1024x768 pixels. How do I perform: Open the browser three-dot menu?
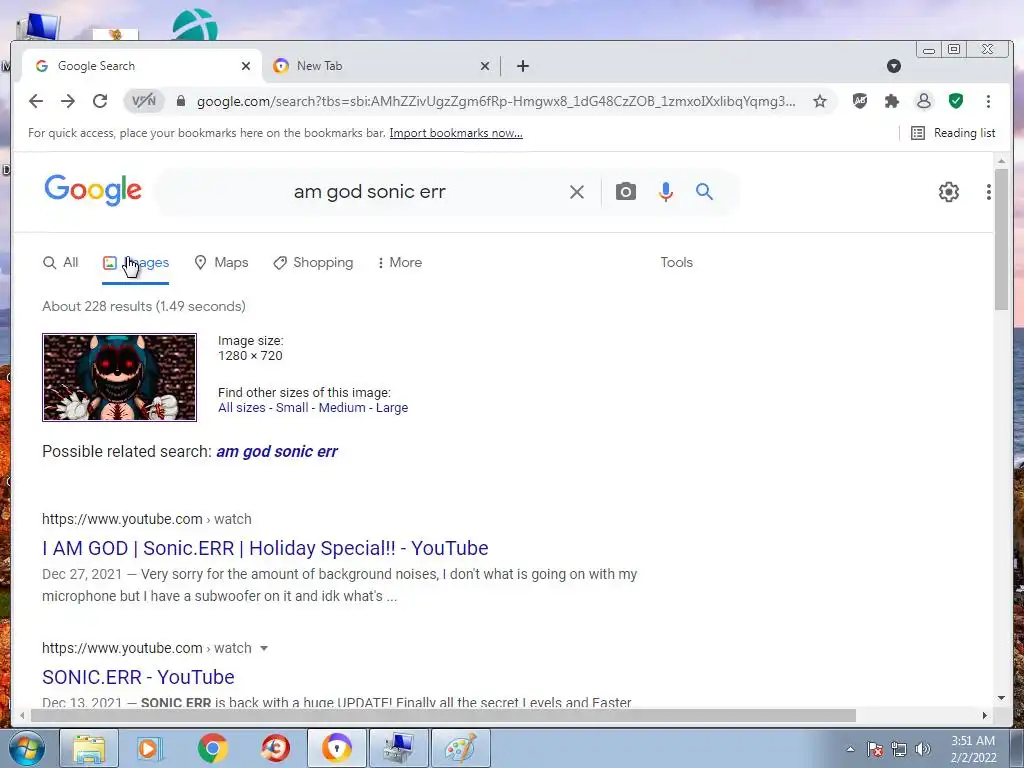[x=988, y=101]
